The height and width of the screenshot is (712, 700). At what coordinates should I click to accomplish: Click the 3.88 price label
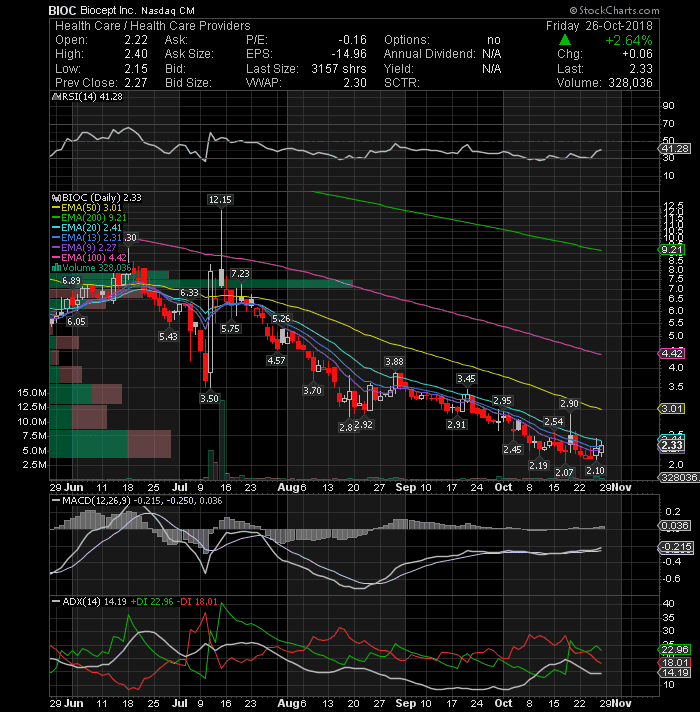click(x=394, y=362)
